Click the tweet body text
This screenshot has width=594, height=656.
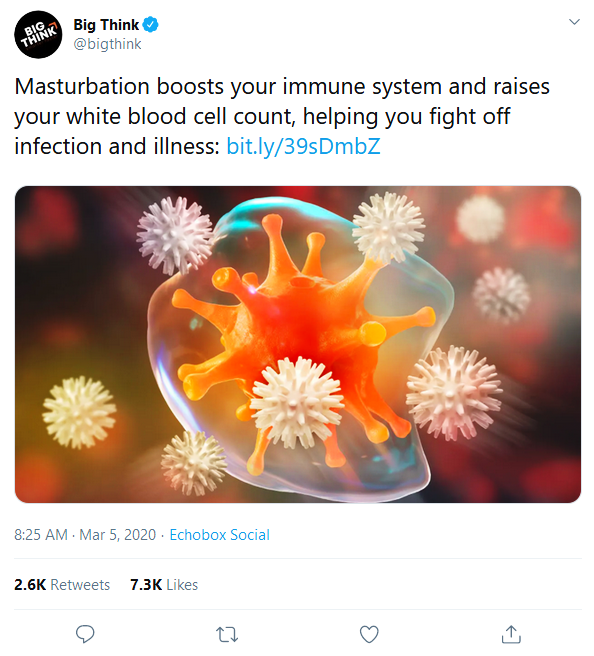tap(282, 116)
